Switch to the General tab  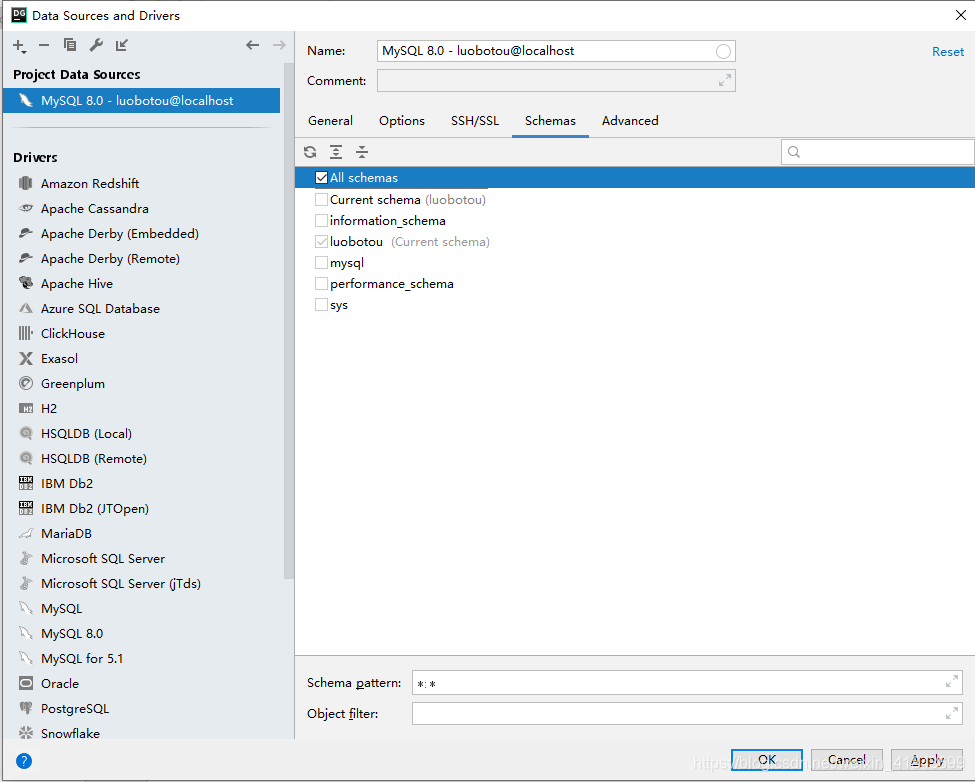(x=330, y=121)
